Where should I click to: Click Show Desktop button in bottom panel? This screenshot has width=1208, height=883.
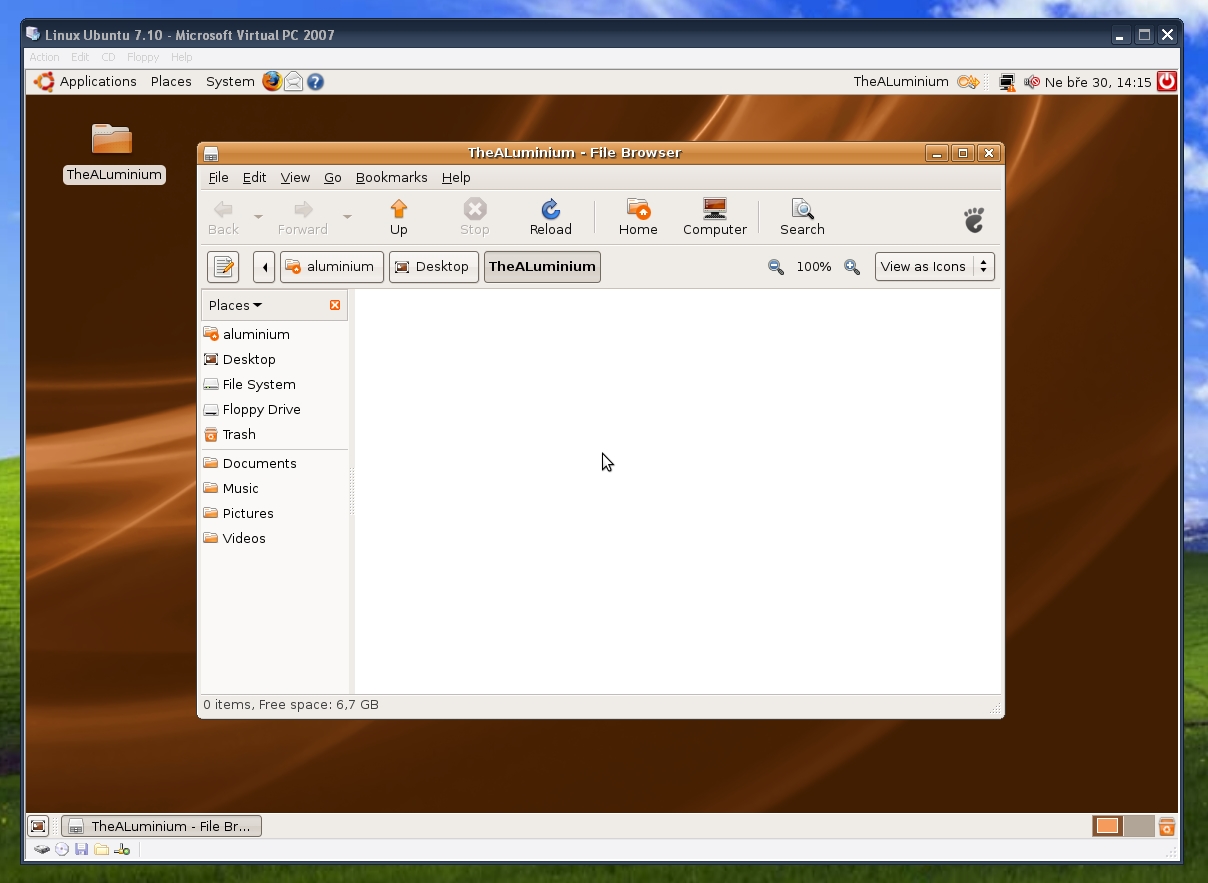[x=38, y=826]
